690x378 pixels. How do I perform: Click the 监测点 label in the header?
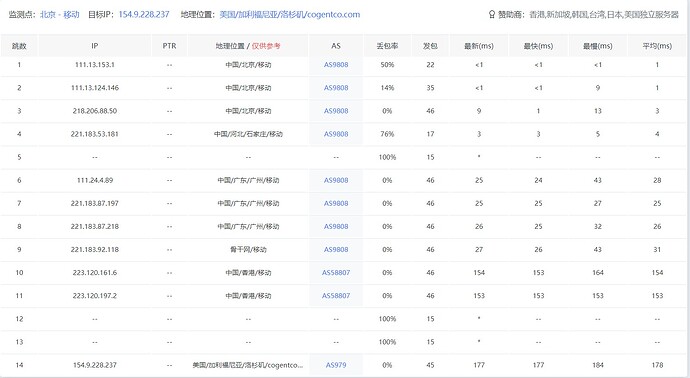[22, 15]
